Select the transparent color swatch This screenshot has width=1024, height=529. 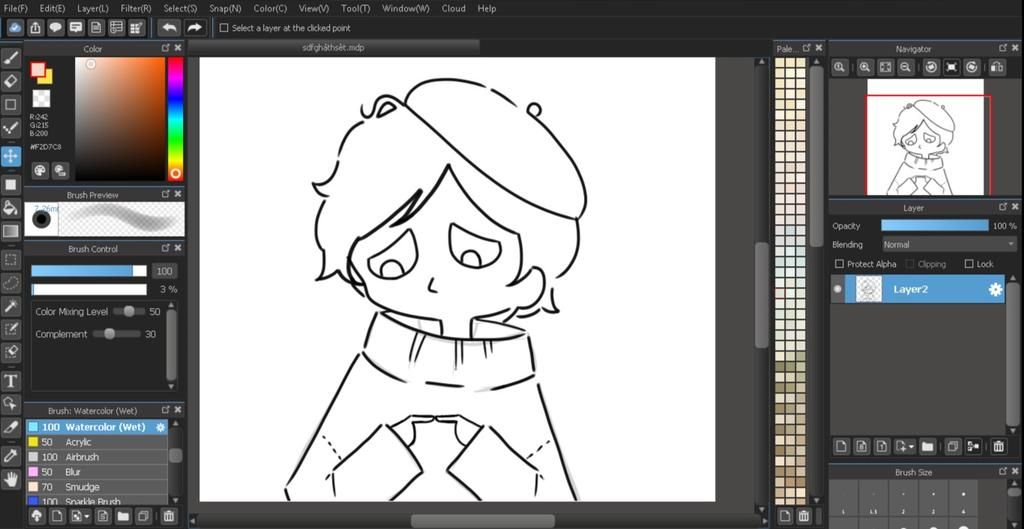[41, 99]
